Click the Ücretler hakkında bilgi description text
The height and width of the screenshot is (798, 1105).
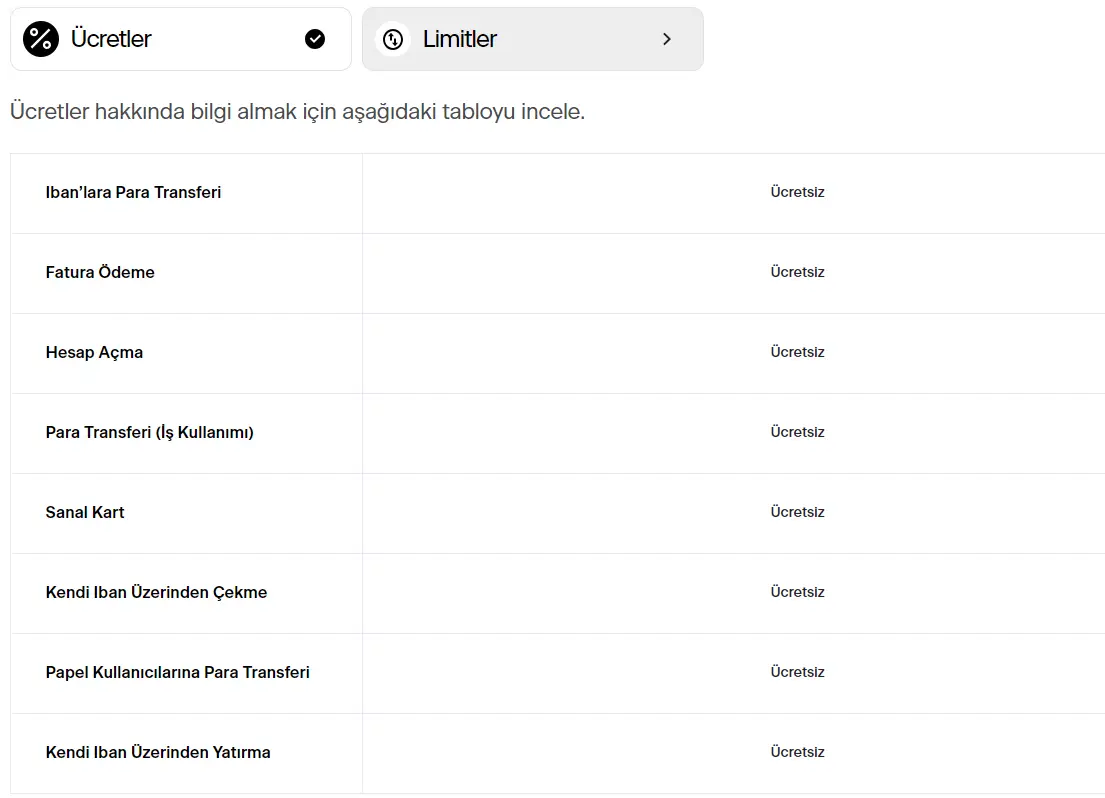297,111
